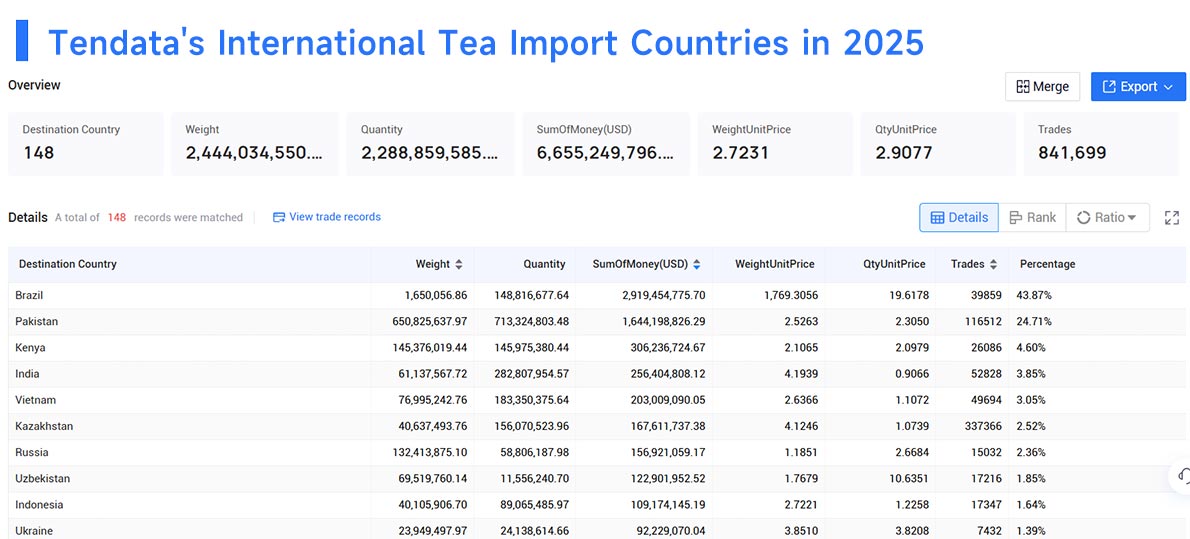This screenshot has width=1190, height=539.
Task: Open View trade records link
Action: [327, 217]
